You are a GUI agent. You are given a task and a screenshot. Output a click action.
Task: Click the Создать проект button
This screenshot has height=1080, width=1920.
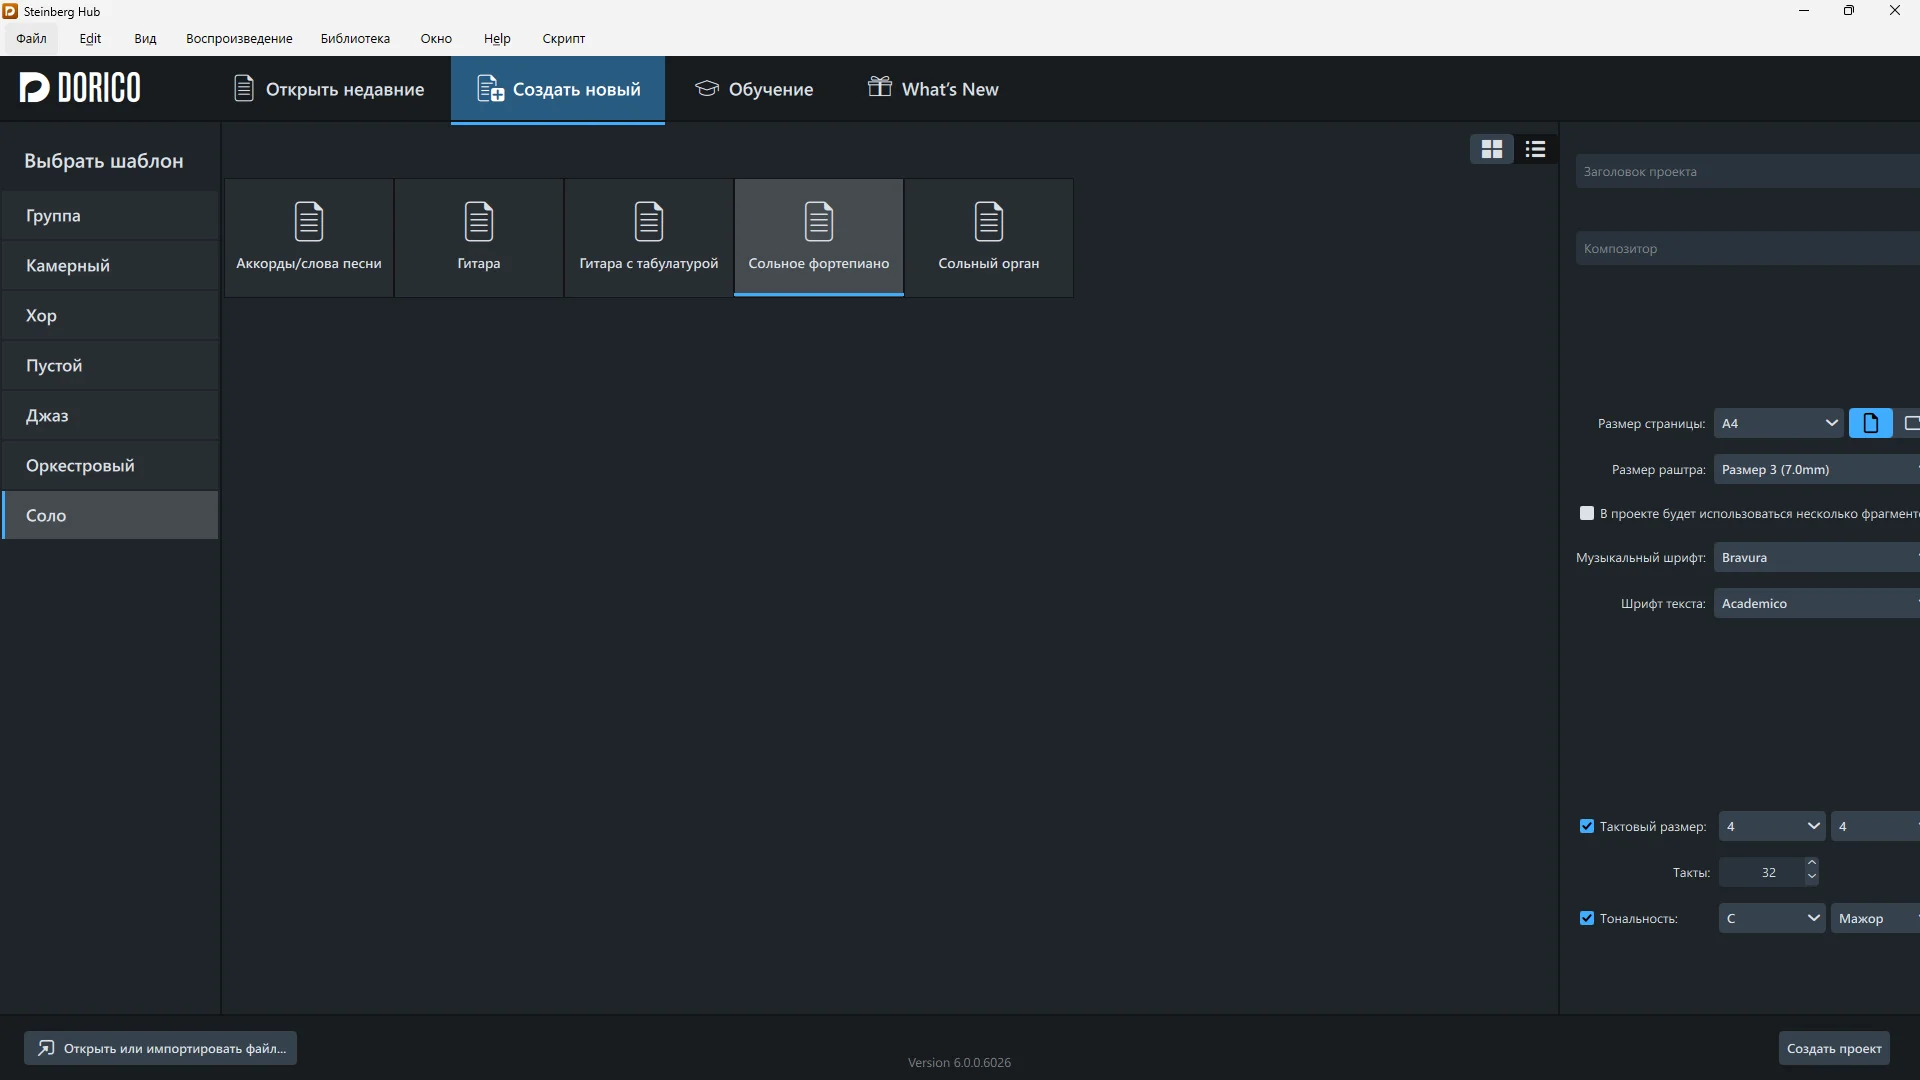pos(1833,1048)
